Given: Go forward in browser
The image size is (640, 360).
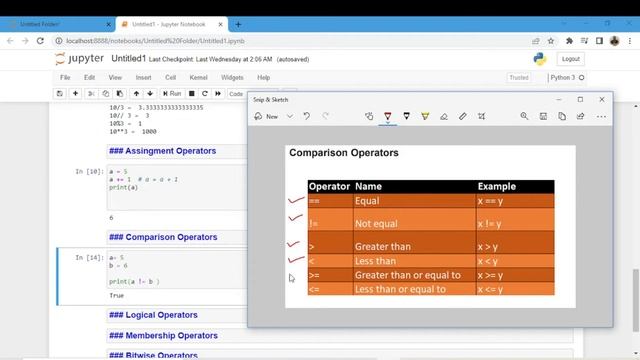Looking at the screenshot, I should click(x=25, y=41).
